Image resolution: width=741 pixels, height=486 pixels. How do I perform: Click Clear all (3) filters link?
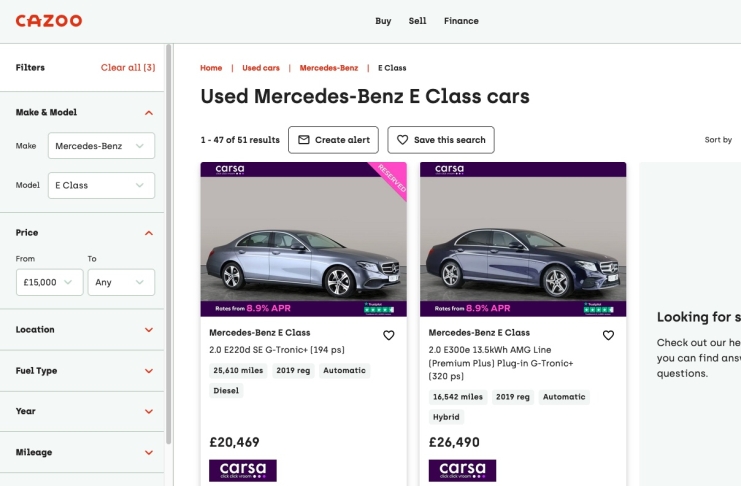[x=128, y=68]
